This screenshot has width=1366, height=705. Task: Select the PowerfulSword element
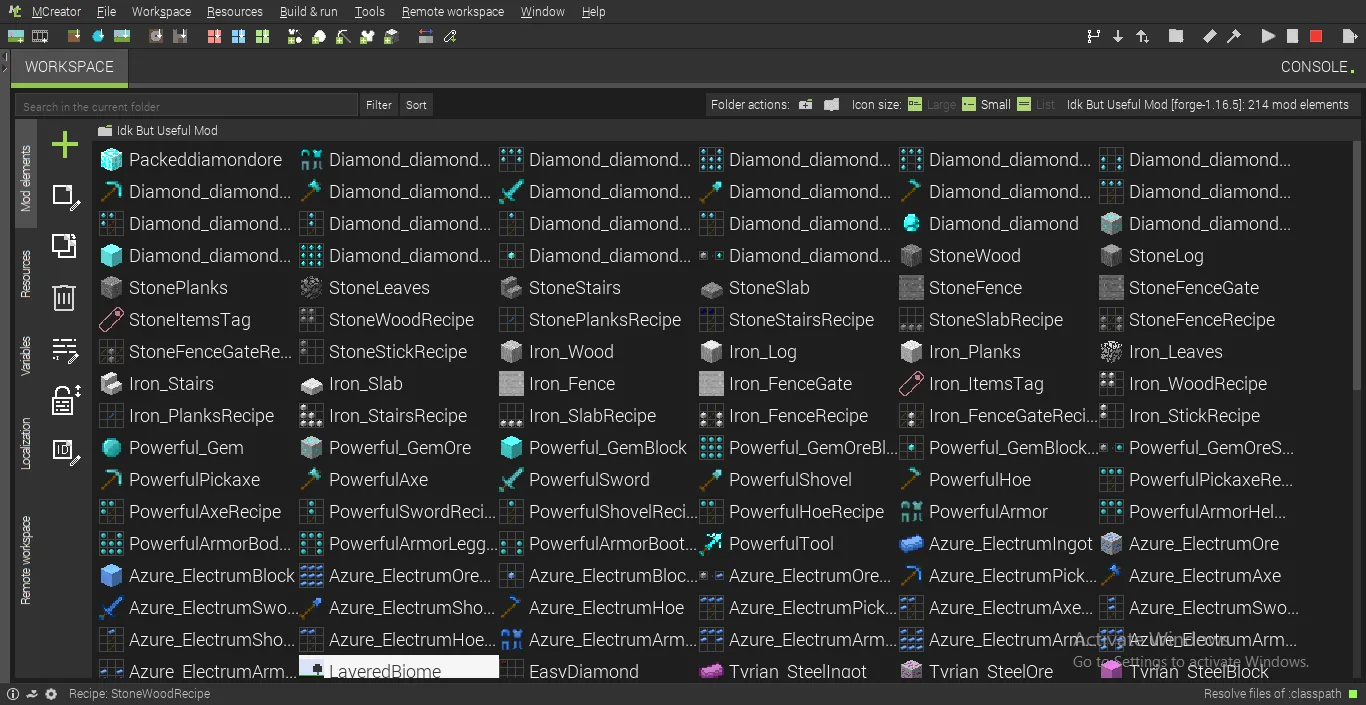(576, 480)
